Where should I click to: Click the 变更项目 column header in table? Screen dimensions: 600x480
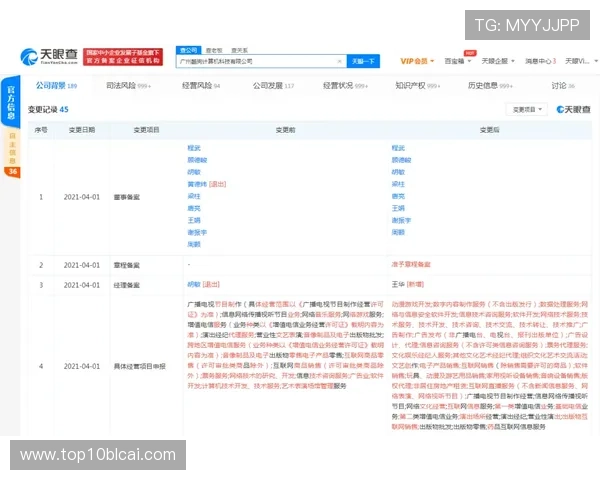click(x=146, y=130)
